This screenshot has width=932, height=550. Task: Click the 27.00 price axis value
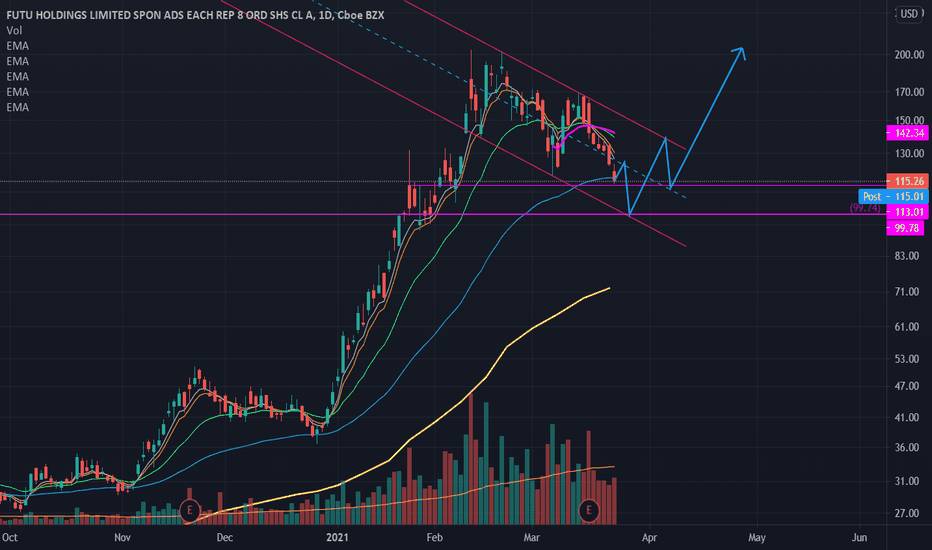[x=907, y=513]
